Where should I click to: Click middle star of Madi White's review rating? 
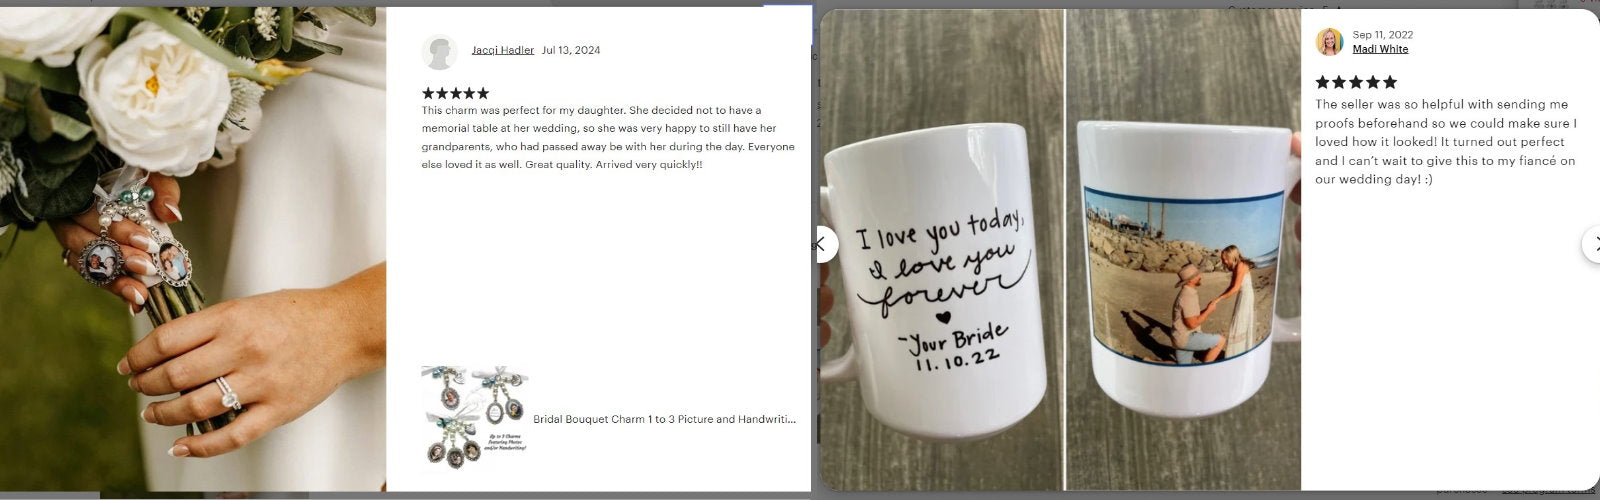coord(1356,82)
